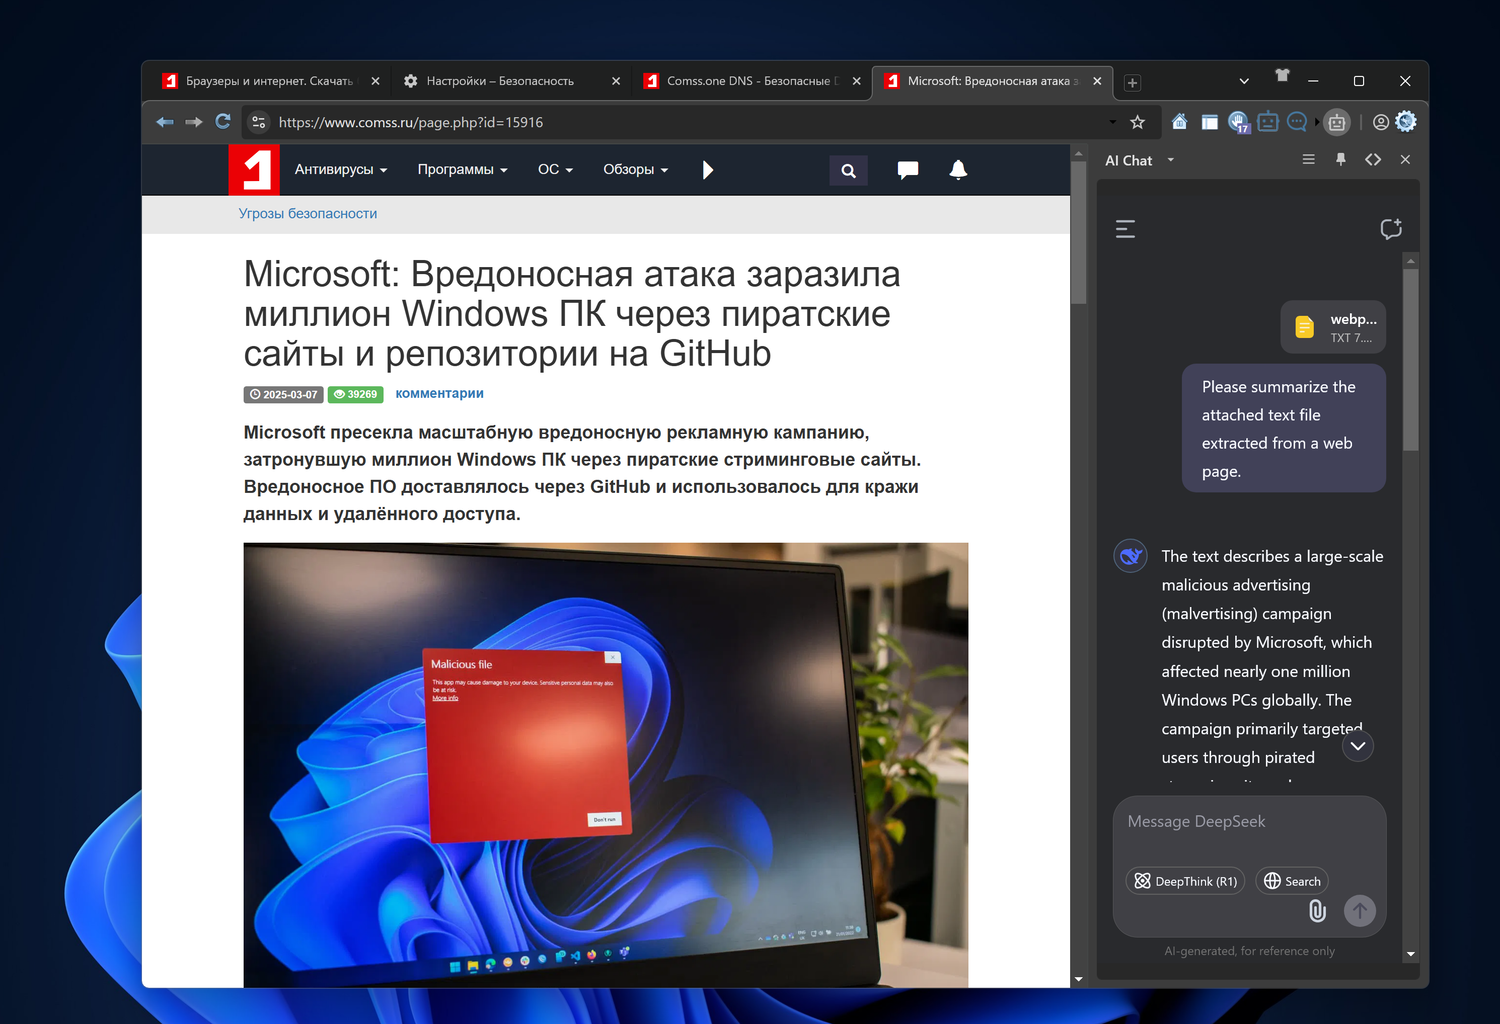Start a new DeepSeek chat
This screenshot has height=1024, width=1500.
pos(1391,229)
